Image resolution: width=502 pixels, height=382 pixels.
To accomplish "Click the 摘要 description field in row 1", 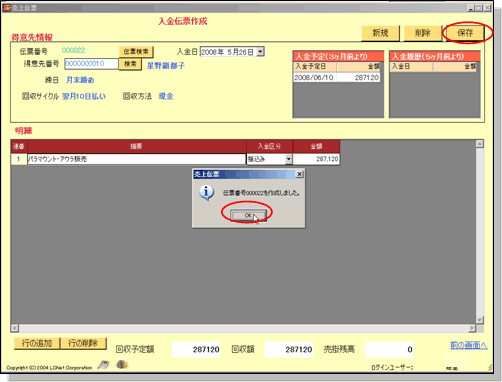I will (137, 159).
